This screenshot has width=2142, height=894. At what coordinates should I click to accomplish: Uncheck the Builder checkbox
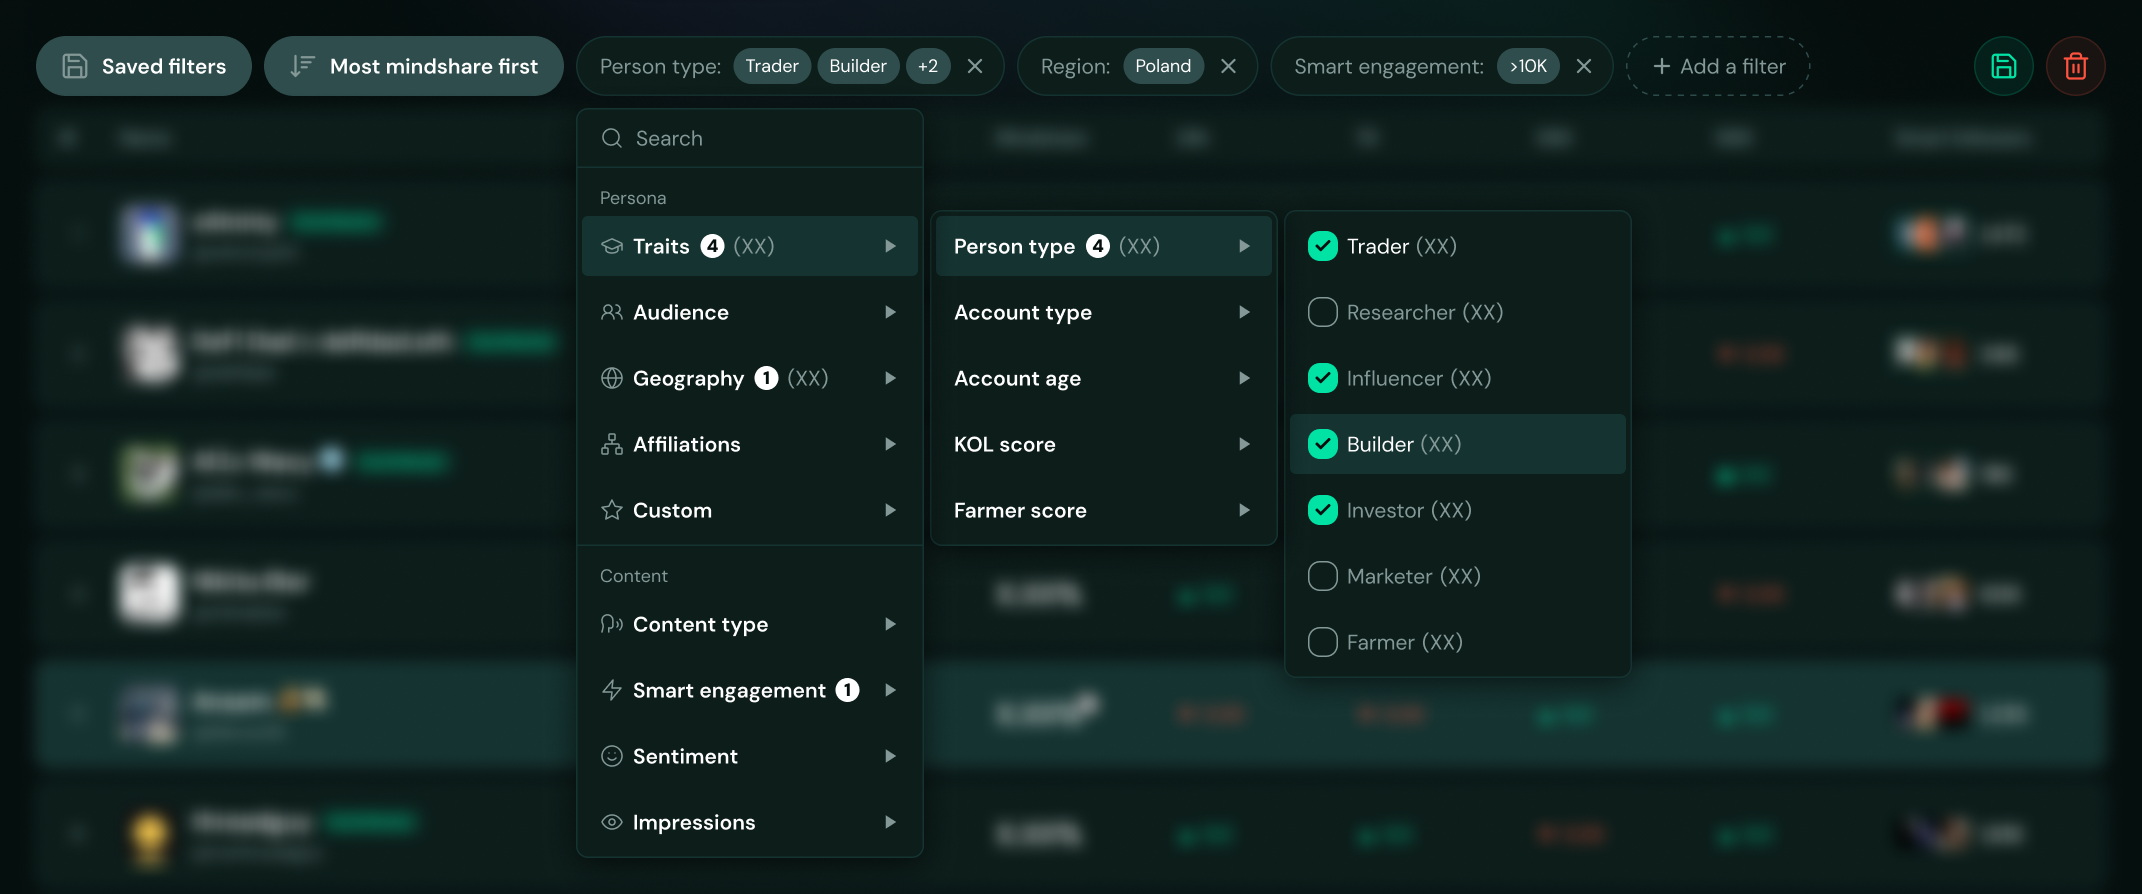tap(1323, 444)
